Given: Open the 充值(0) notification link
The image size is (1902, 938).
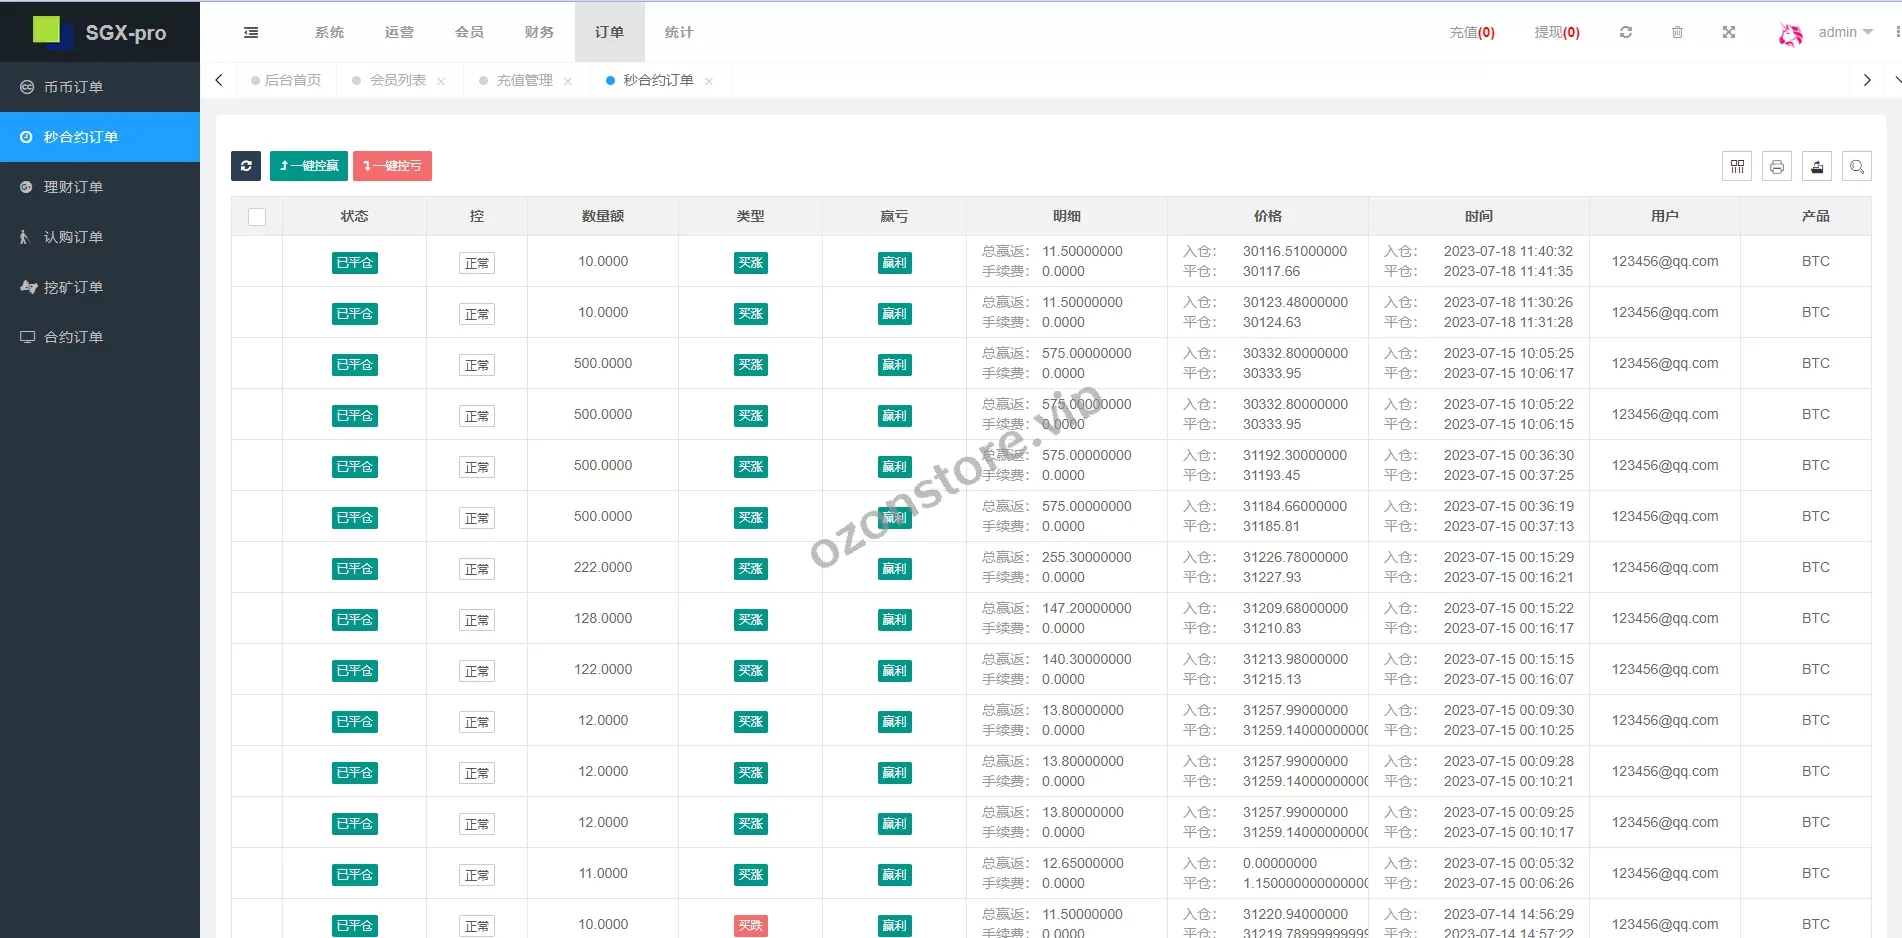Looking at the screenshot, I should click(x=1471, y=32).
